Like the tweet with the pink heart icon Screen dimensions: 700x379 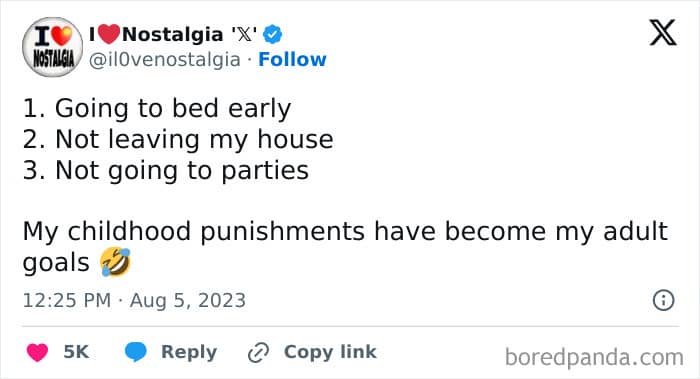coord(38,352)
